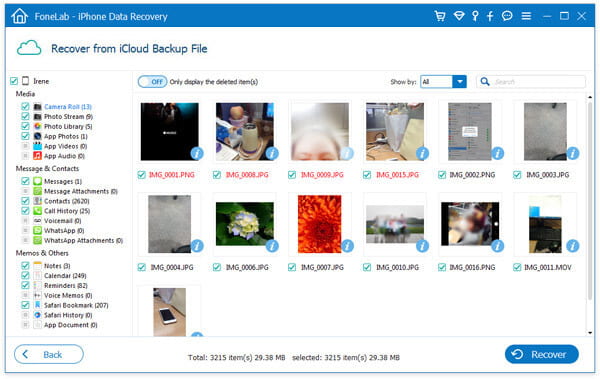Open the Facebook icon in title bar
600x379 pixels.
click(490, 16)
